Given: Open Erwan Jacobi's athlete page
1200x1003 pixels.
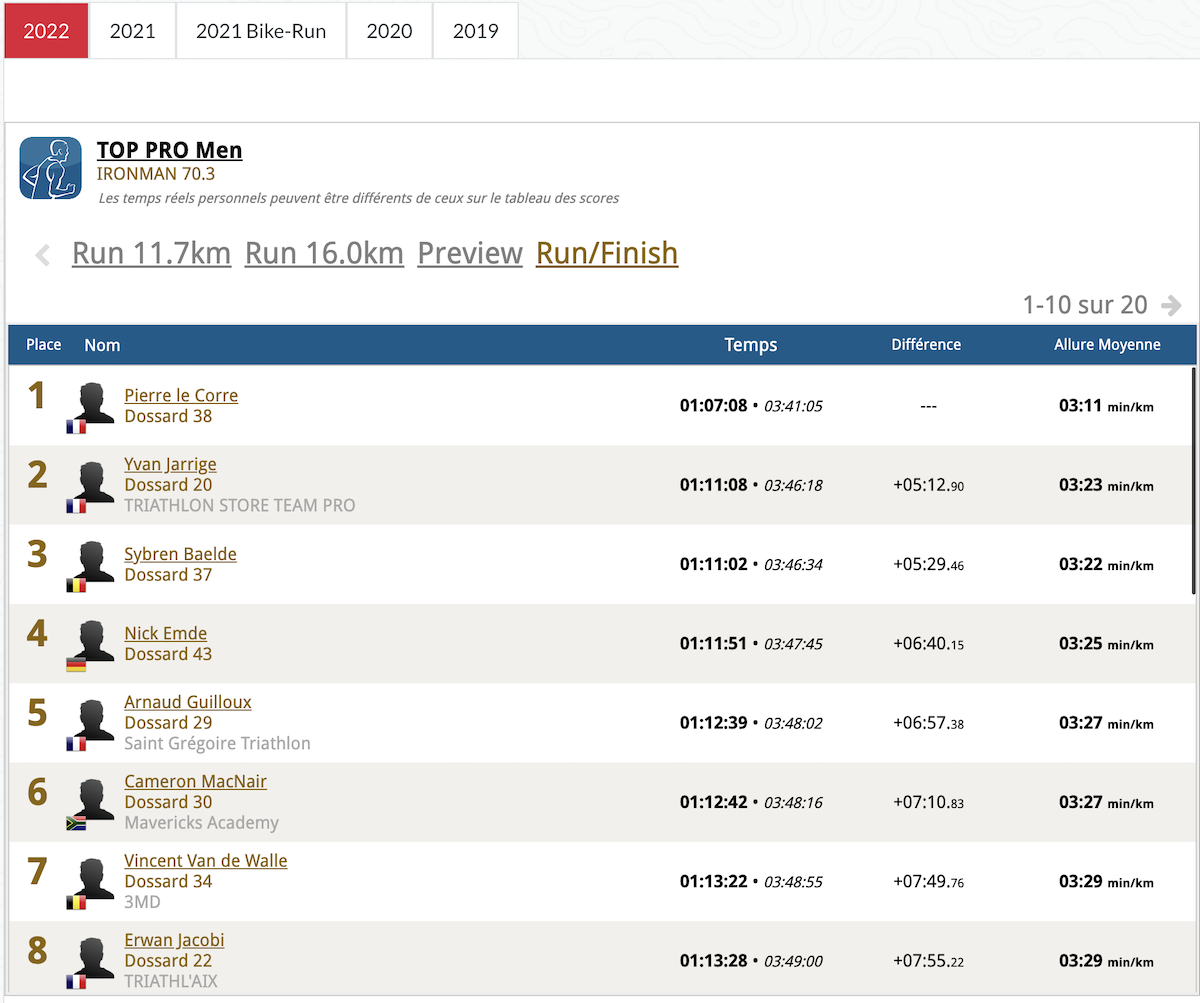Looking at the screenshot, I should pyautogui.click(x=174, y=940).
